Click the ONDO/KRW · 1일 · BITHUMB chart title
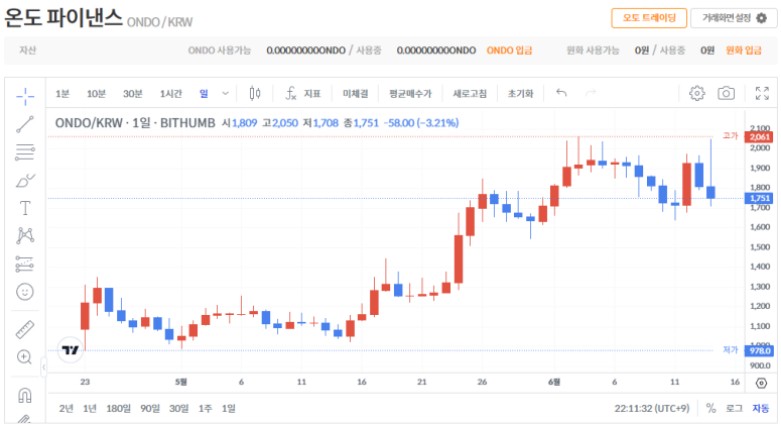 [x=135, y=123]
